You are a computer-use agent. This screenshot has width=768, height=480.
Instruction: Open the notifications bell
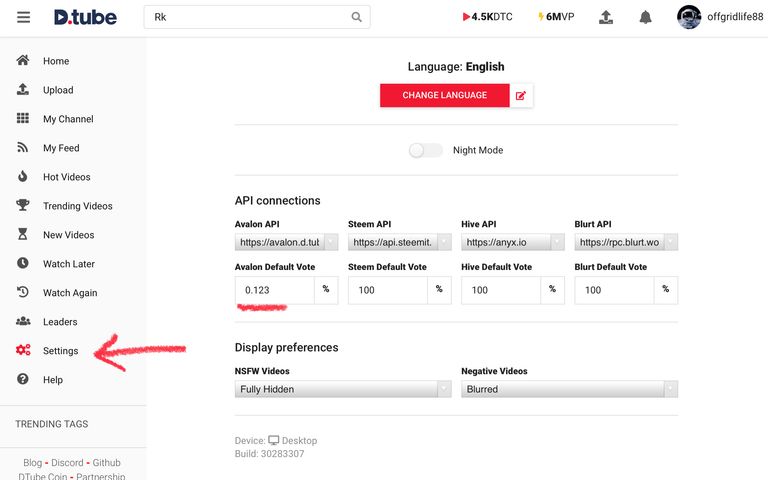coord(646,17)
